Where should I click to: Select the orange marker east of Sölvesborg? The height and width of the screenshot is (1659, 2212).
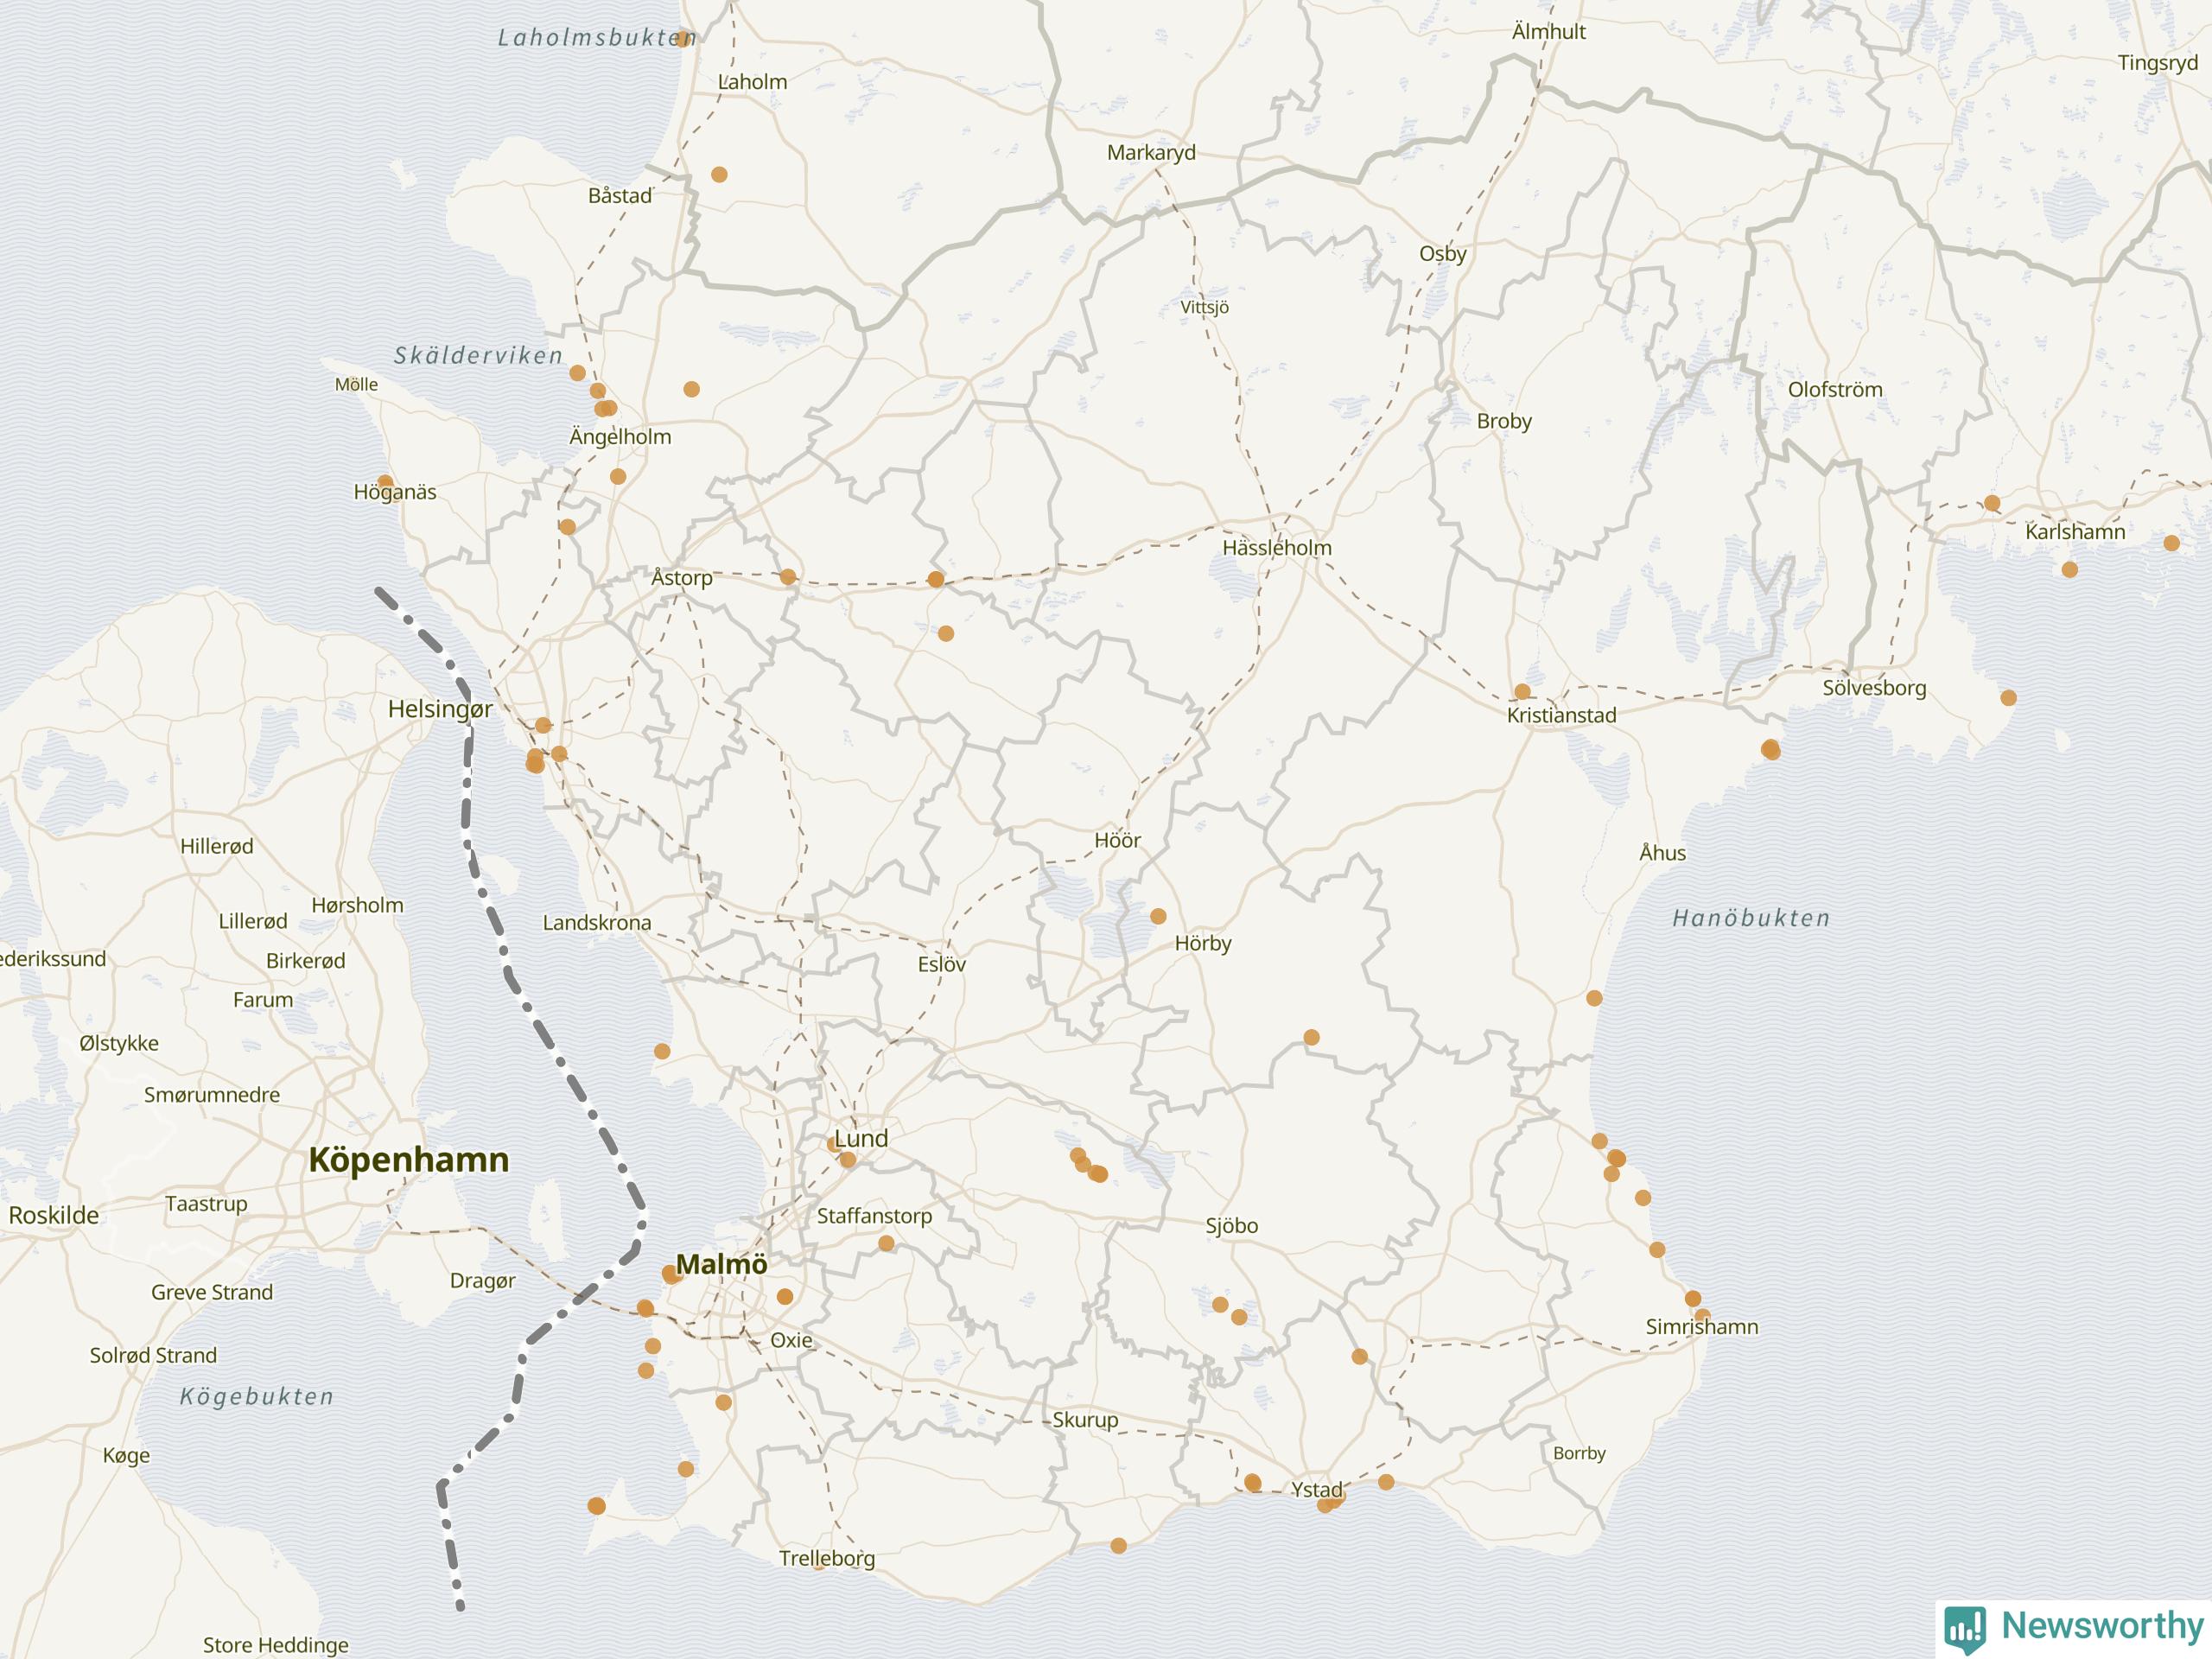(2008, 698)
